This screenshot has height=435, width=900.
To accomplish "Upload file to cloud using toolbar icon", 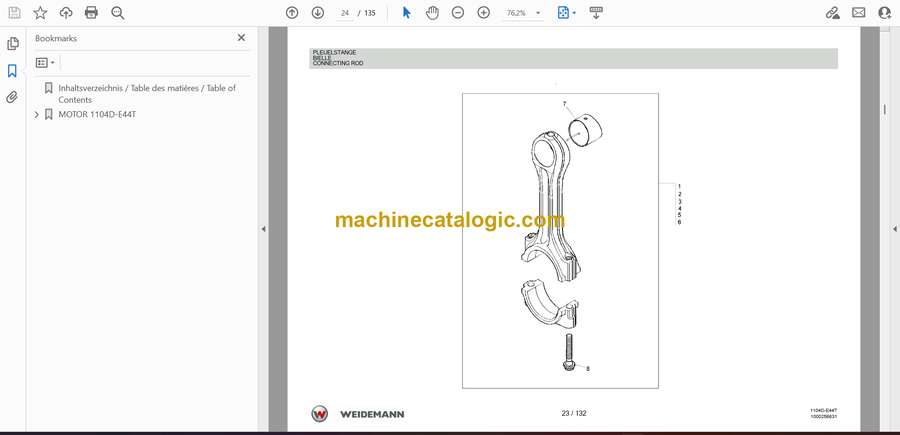I will pos(66,13).
